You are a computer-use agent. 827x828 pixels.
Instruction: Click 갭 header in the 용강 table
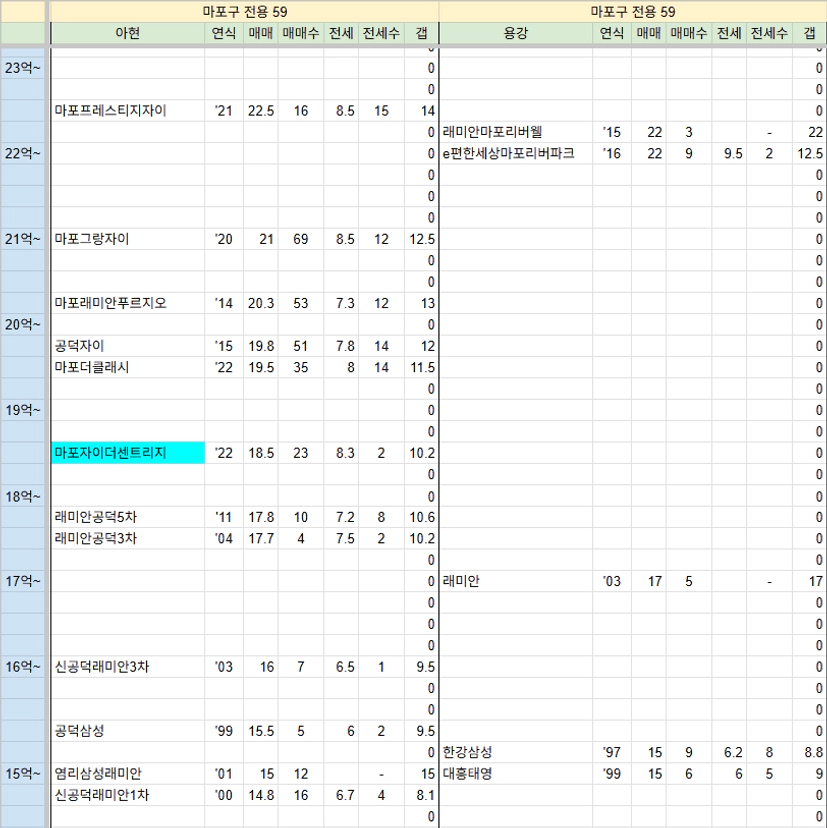810,33
